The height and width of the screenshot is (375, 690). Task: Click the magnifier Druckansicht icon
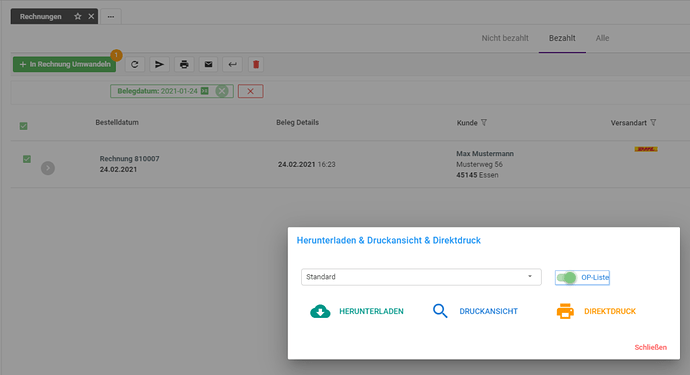point(440,311)
